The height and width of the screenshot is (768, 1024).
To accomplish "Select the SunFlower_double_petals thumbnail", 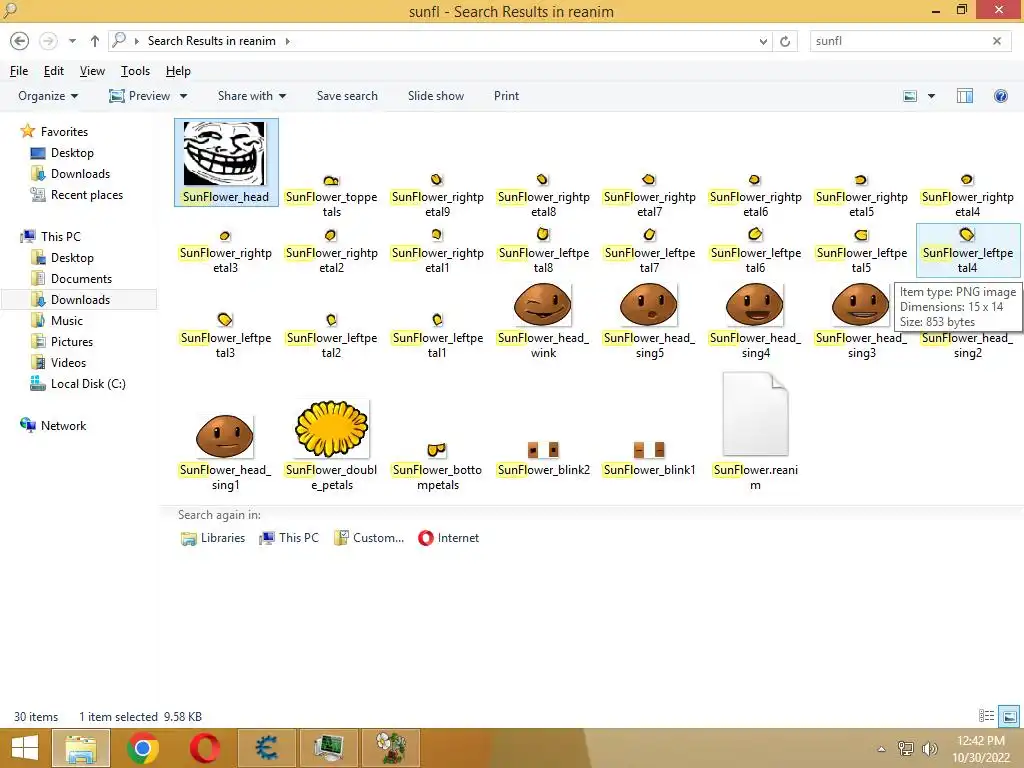I will (331, 429).
